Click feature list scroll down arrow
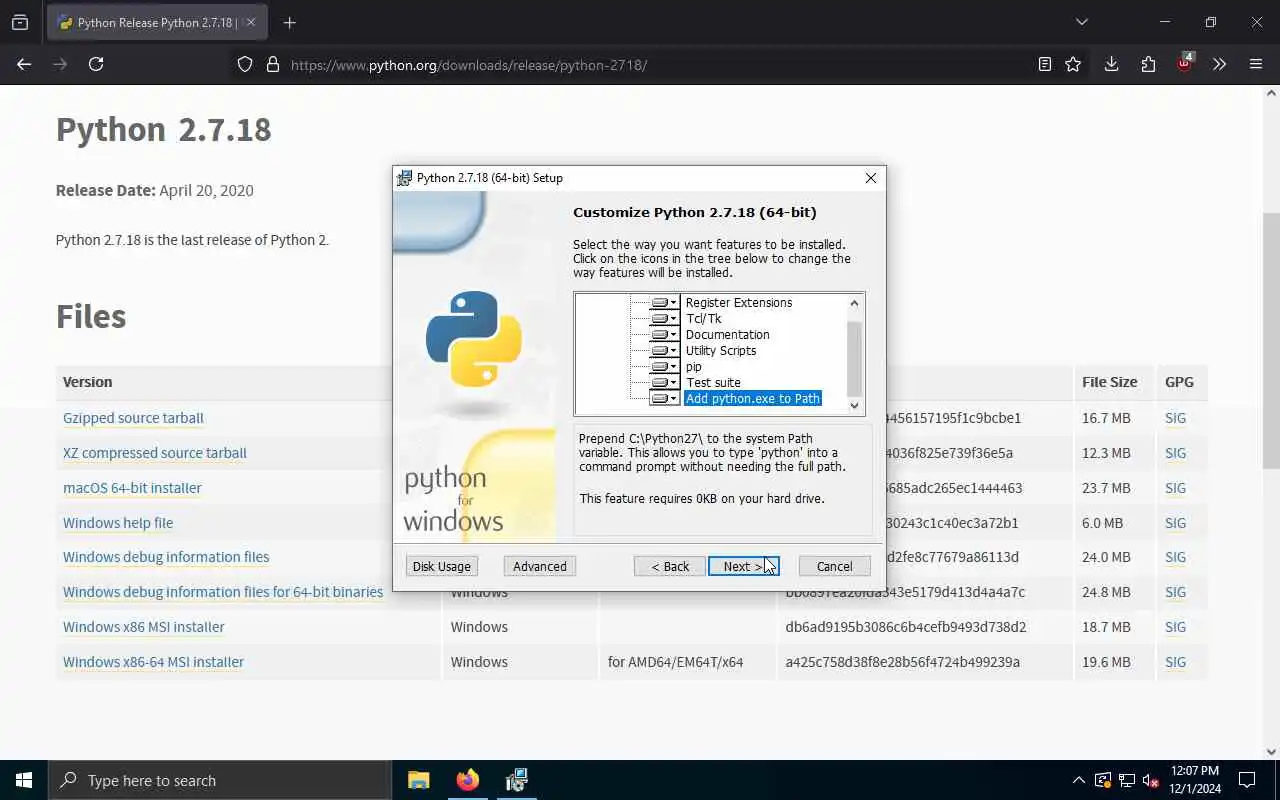Image resolution: width=1280 pixels, height=800 pixels. click(854, 405)
